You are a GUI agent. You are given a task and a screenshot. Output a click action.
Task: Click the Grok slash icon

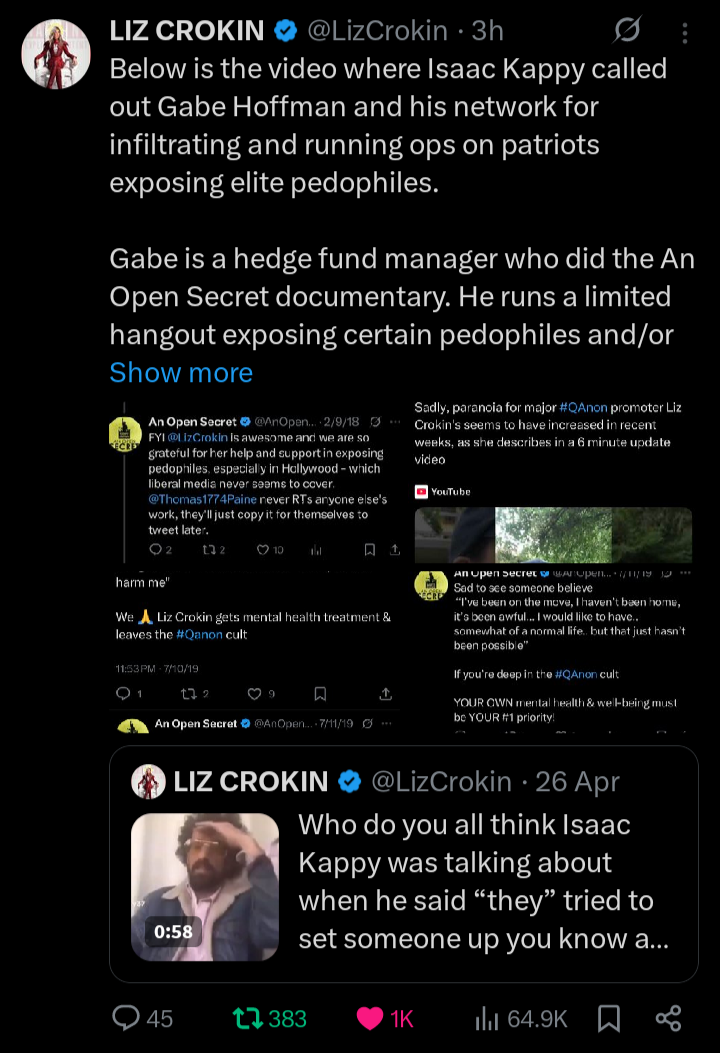[627, 32]
